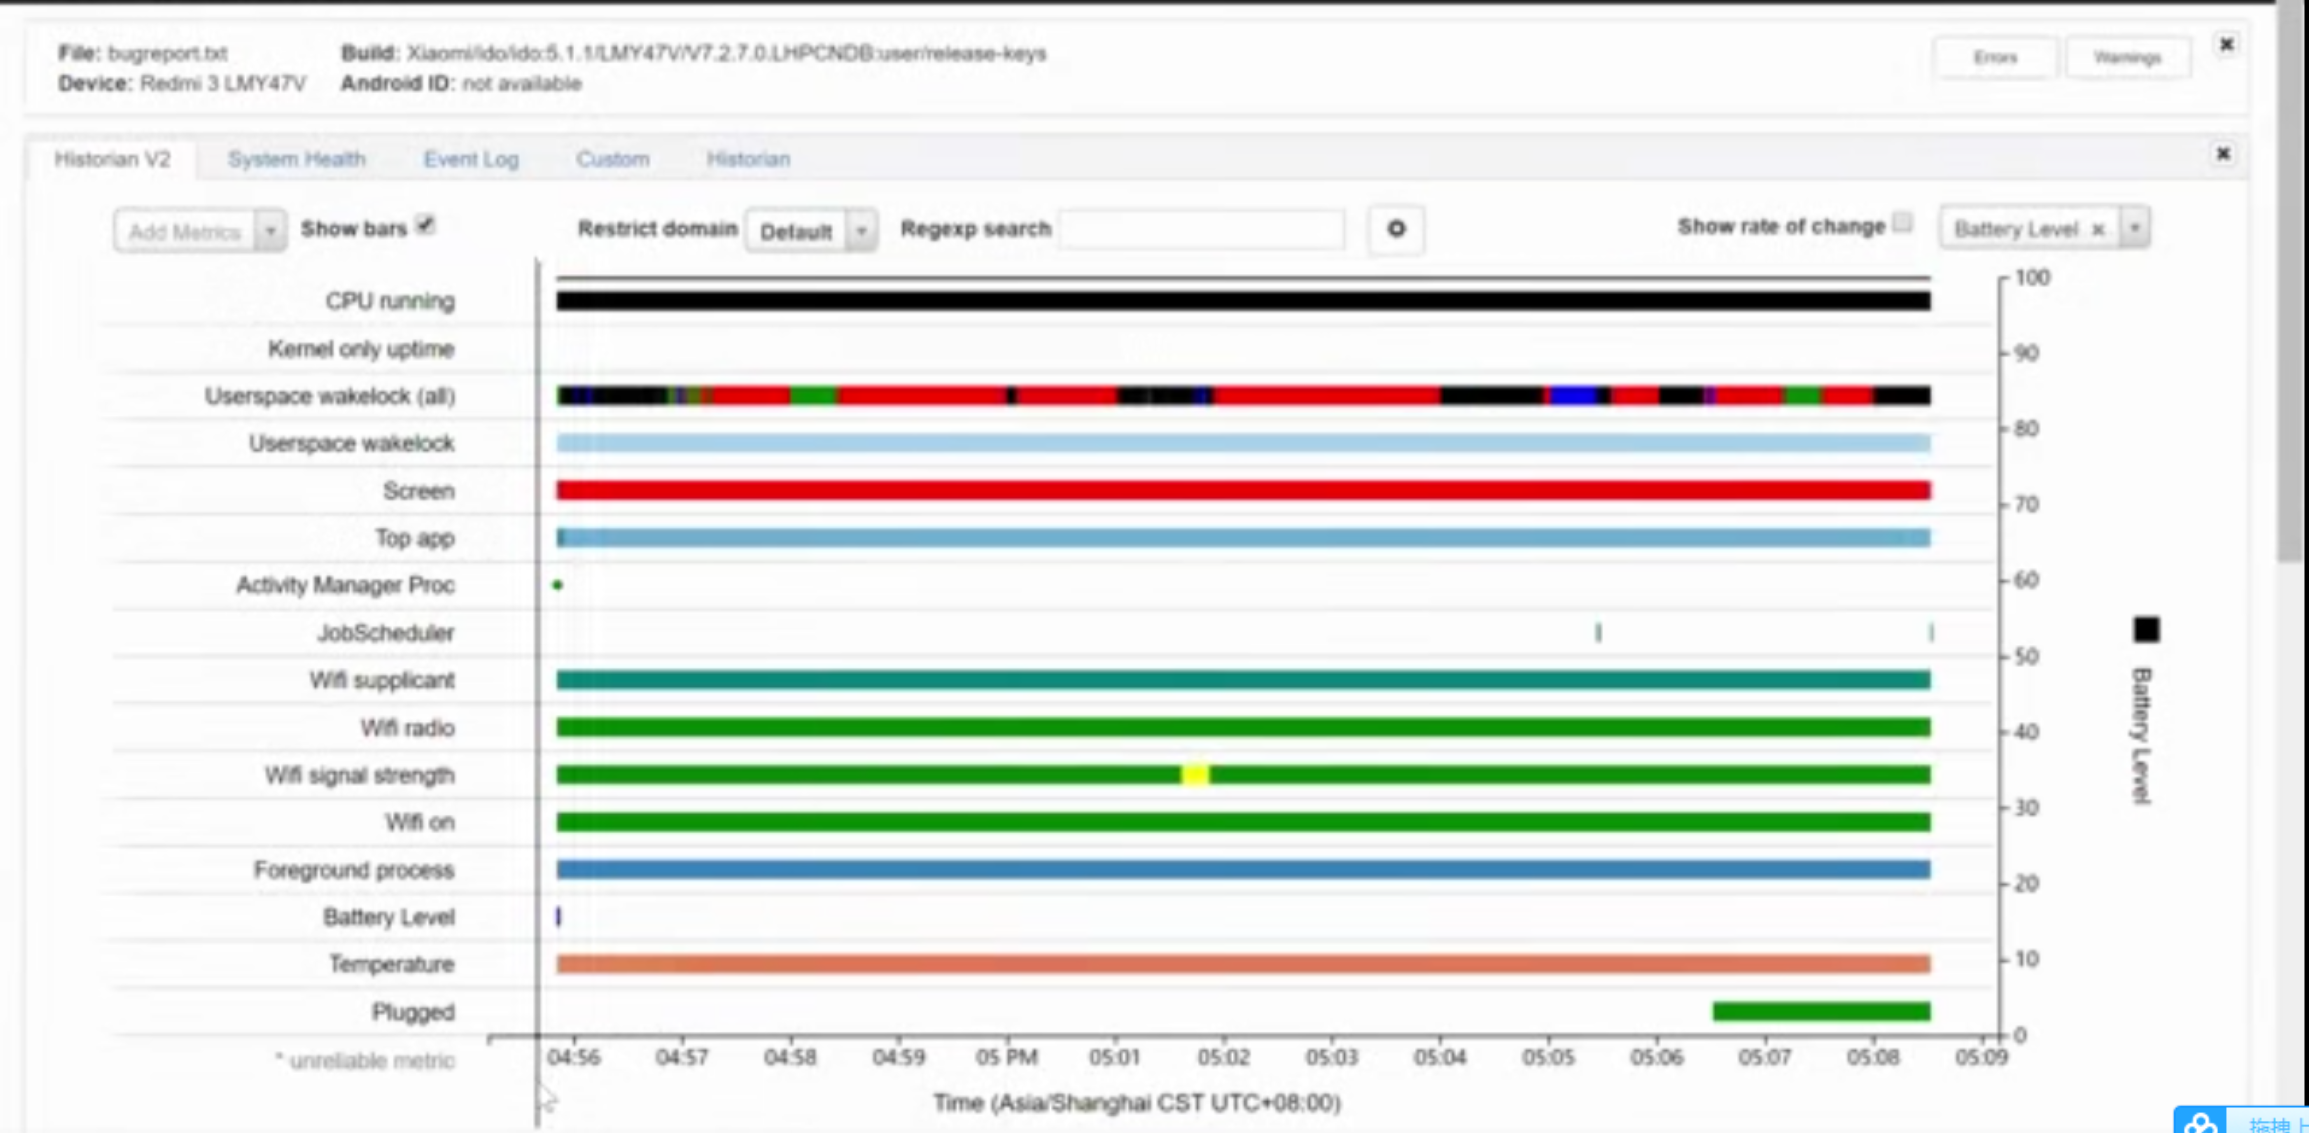
Task: Click green dot on Activity Manager Proc row
Action: [558, 585]
